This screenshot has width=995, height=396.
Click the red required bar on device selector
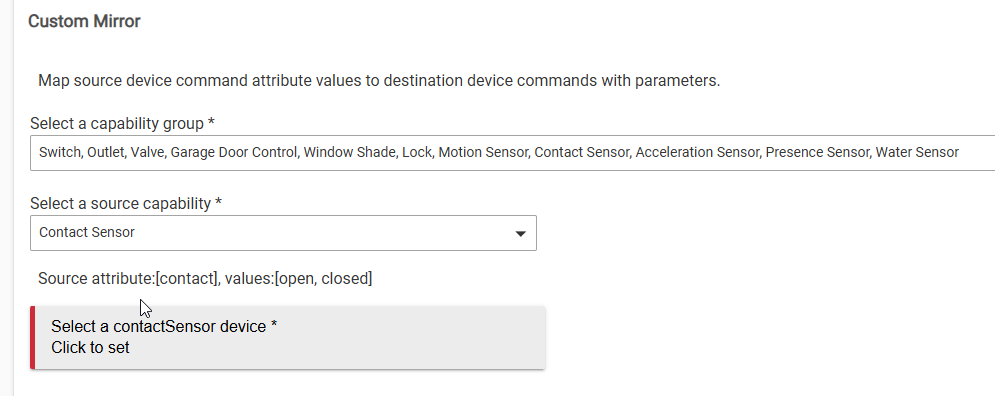[x=32, y=337]
